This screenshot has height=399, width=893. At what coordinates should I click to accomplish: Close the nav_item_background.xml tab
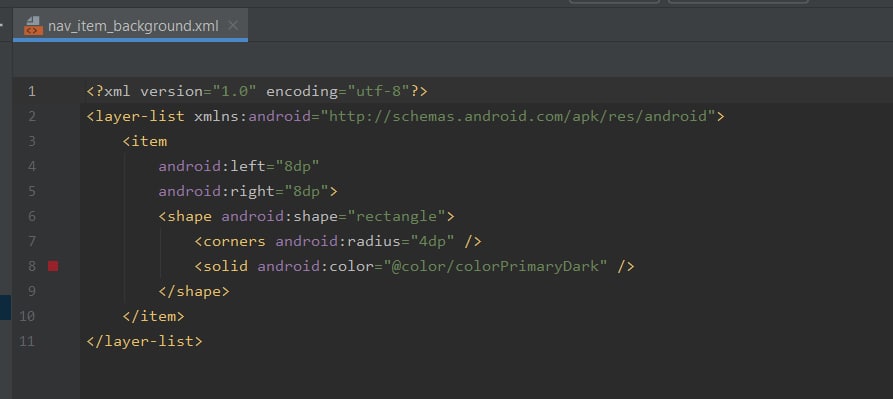click(233, 26)
